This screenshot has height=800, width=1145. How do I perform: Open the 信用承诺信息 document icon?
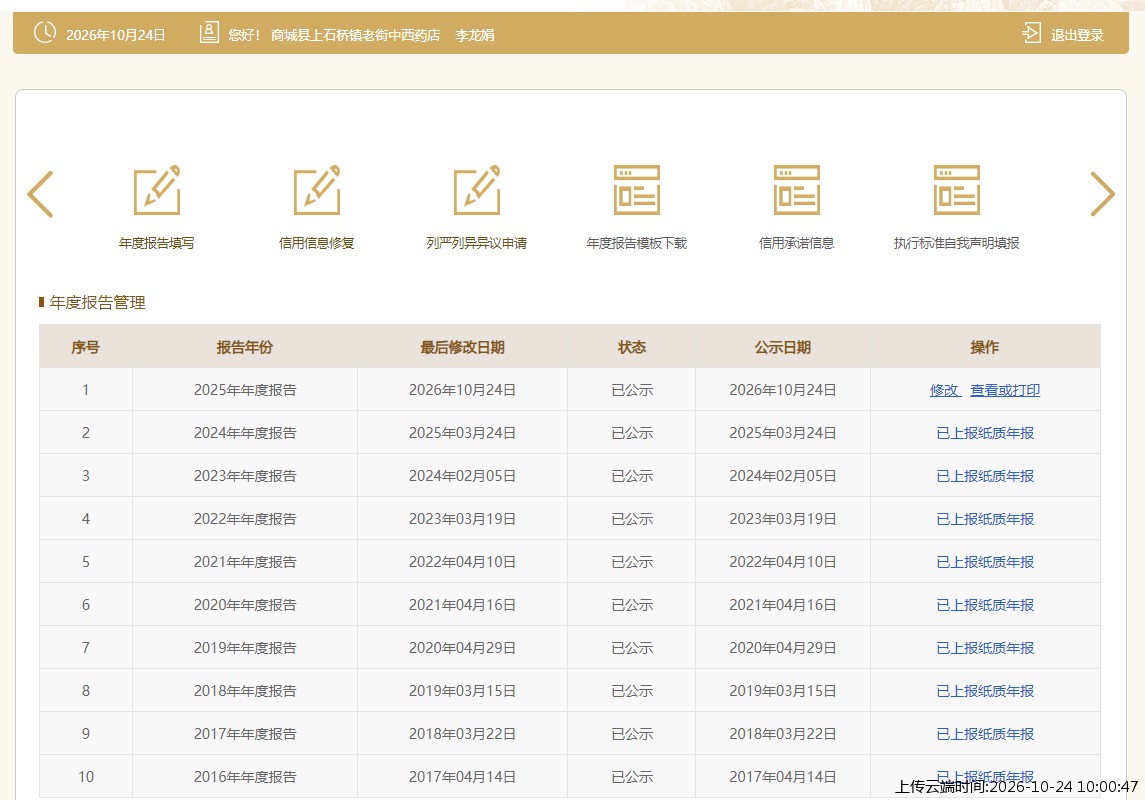click(x=797, y=191)
